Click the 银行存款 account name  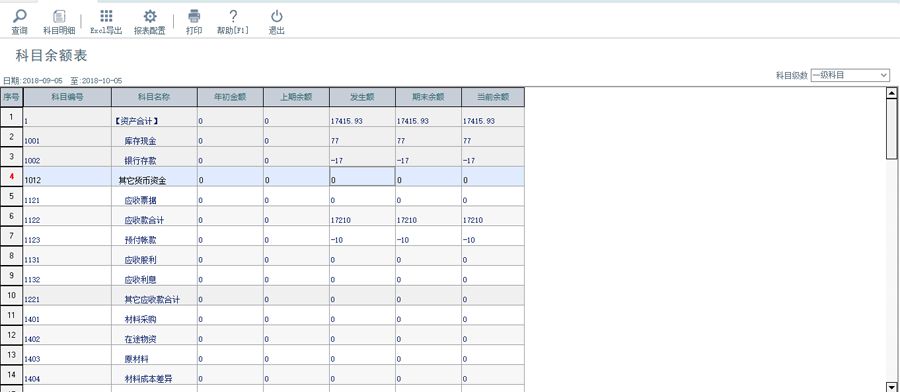pyautogui.click(x=140, y=160)
